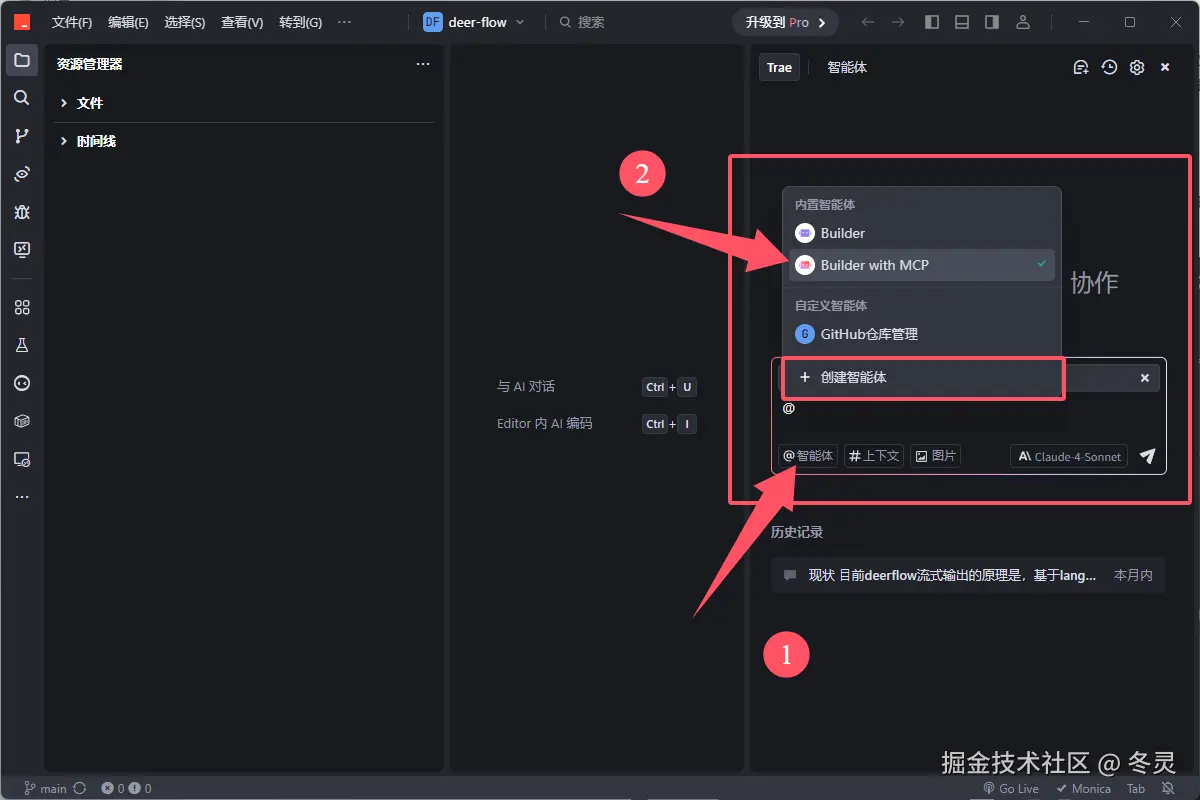Click the 资源管理器 panel title

click(x=90, y=64)
